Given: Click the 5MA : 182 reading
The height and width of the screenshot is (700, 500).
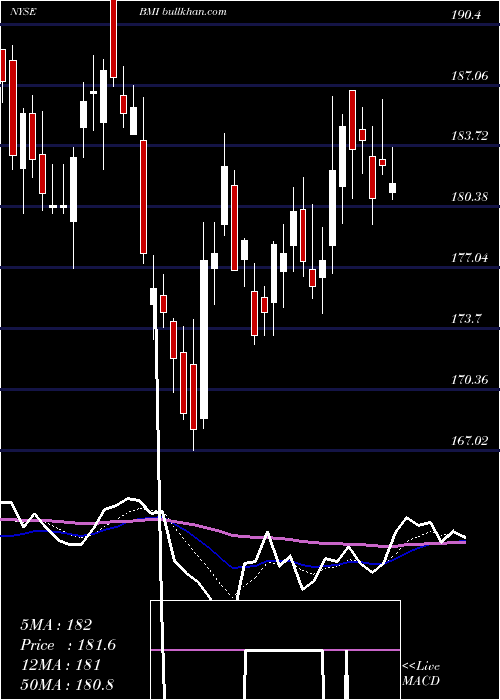Looking at the screenshot, I should click(56, 625).
